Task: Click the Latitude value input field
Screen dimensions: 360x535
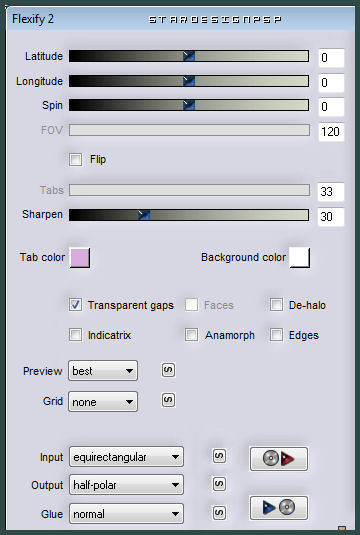Action: pyautogui.click(x=331, y=58)
